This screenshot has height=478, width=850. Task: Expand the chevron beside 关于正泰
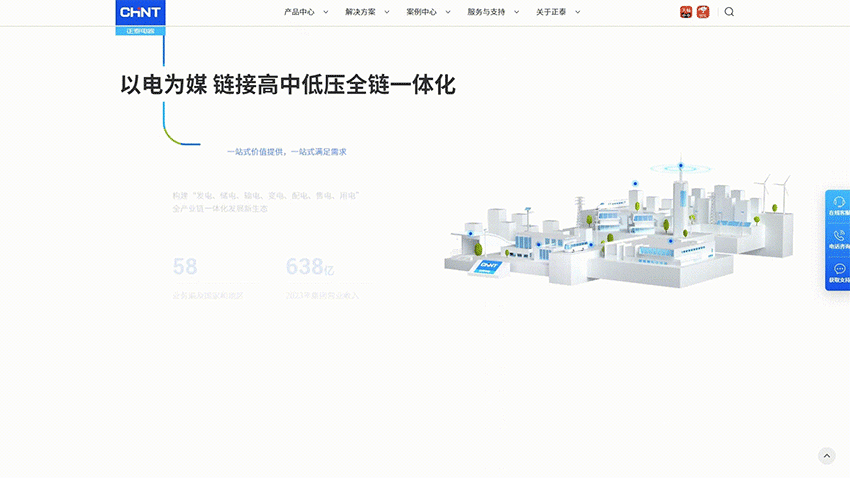[x=578, y=12]
